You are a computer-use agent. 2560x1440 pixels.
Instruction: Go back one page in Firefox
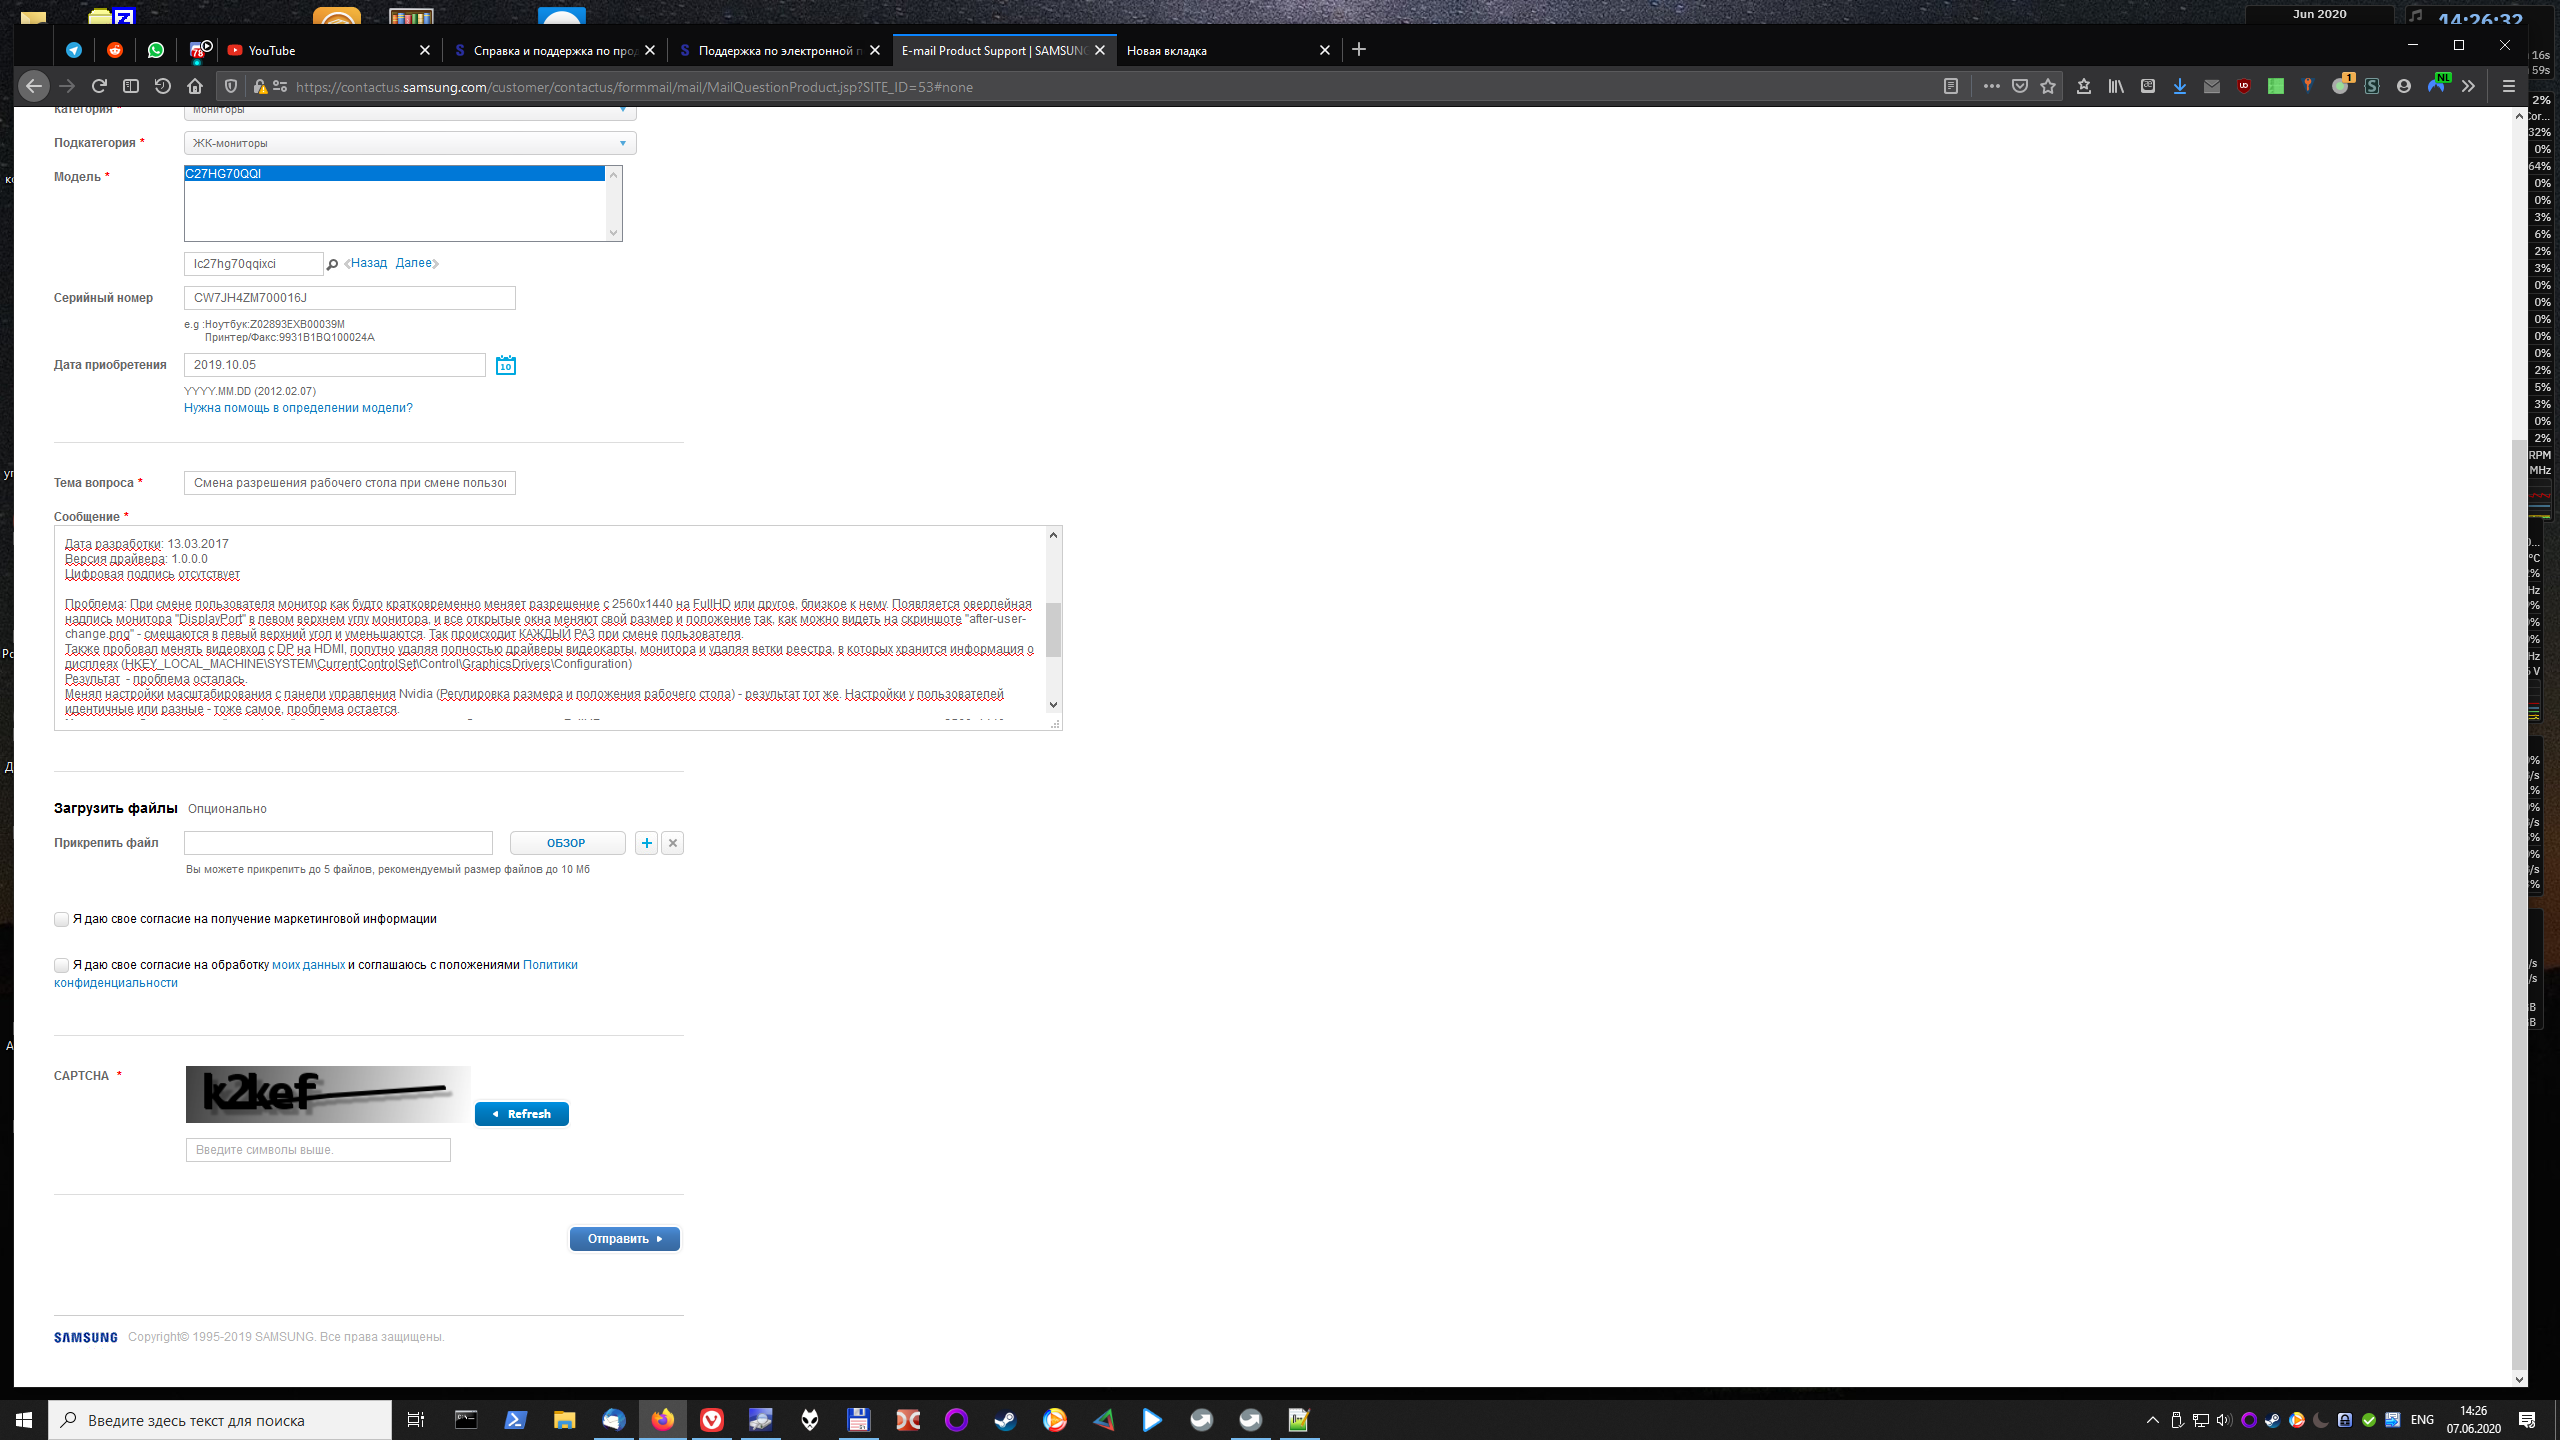33,86
